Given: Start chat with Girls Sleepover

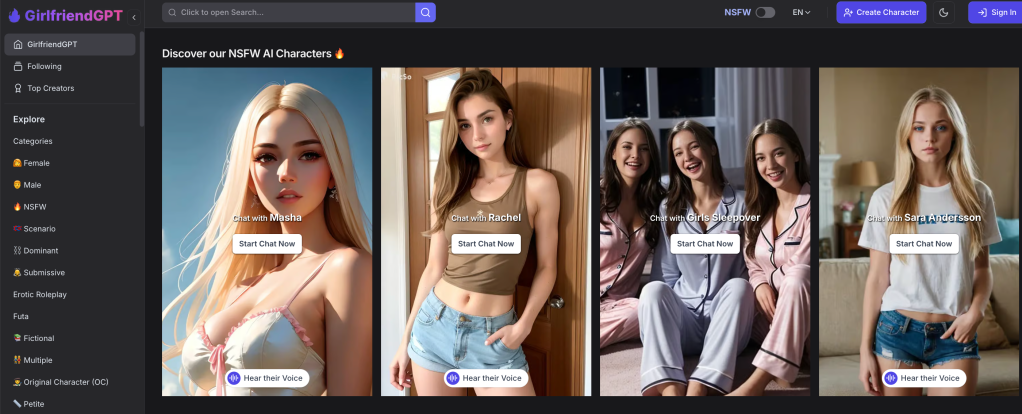Looking at the screenshot, I should [705, 243].
